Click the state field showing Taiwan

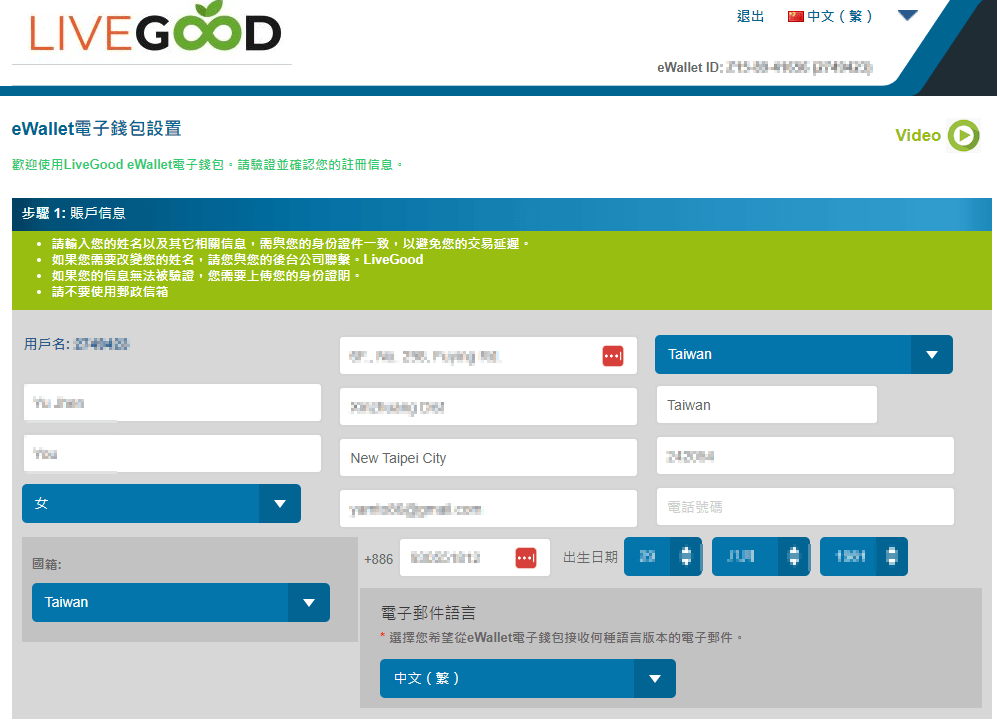click(x=766, y=405)
